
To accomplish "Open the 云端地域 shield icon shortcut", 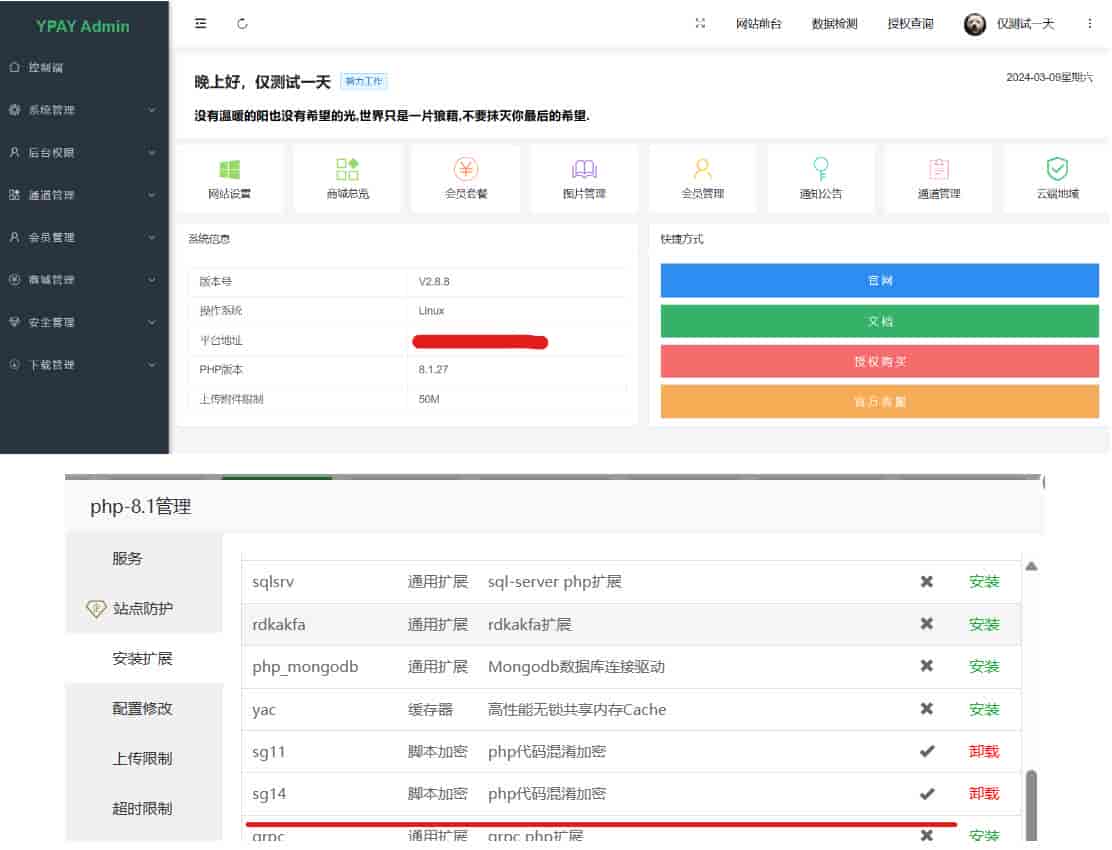I will click(1057, 170).
